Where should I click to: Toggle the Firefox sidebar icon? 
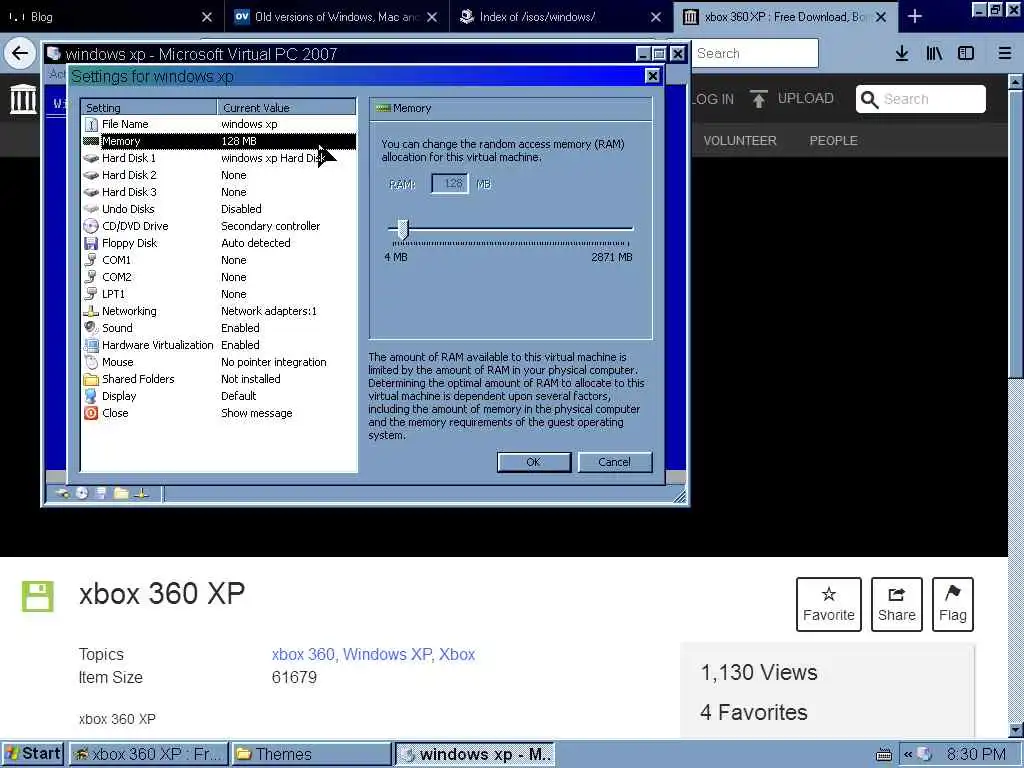966,54
